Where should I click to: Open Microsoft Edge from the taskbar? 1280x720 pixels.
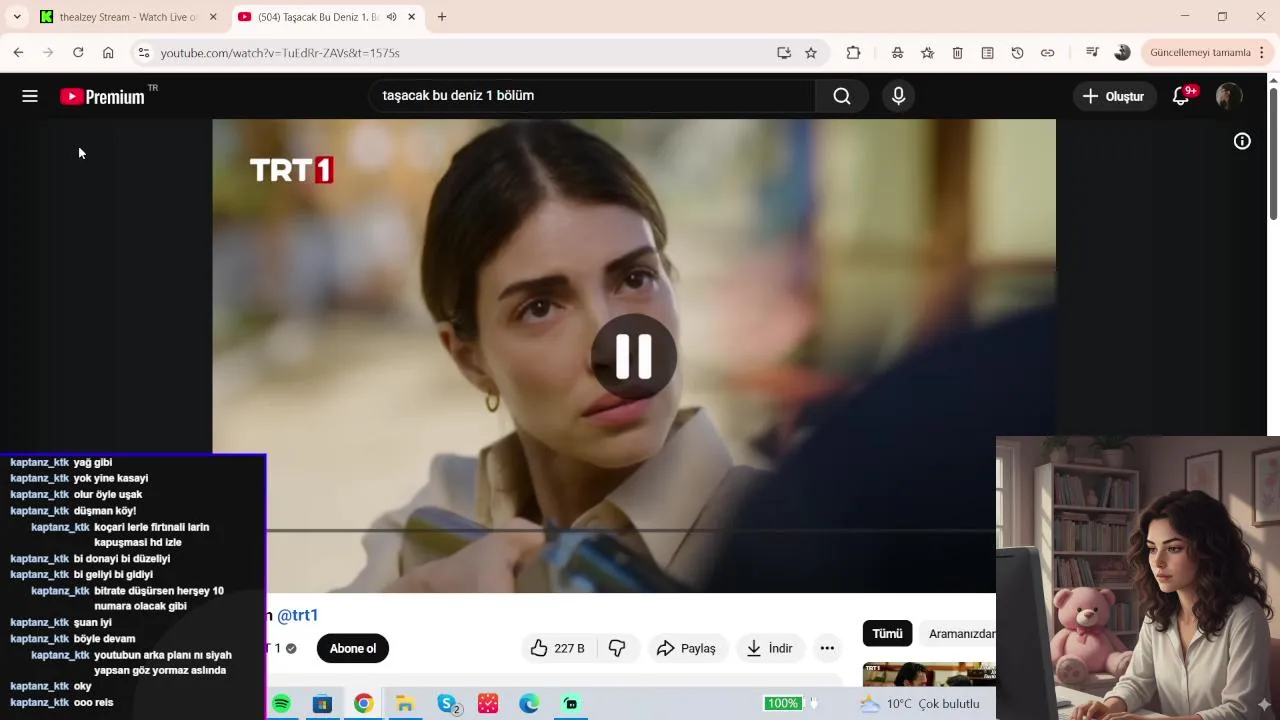click(529, 704)
